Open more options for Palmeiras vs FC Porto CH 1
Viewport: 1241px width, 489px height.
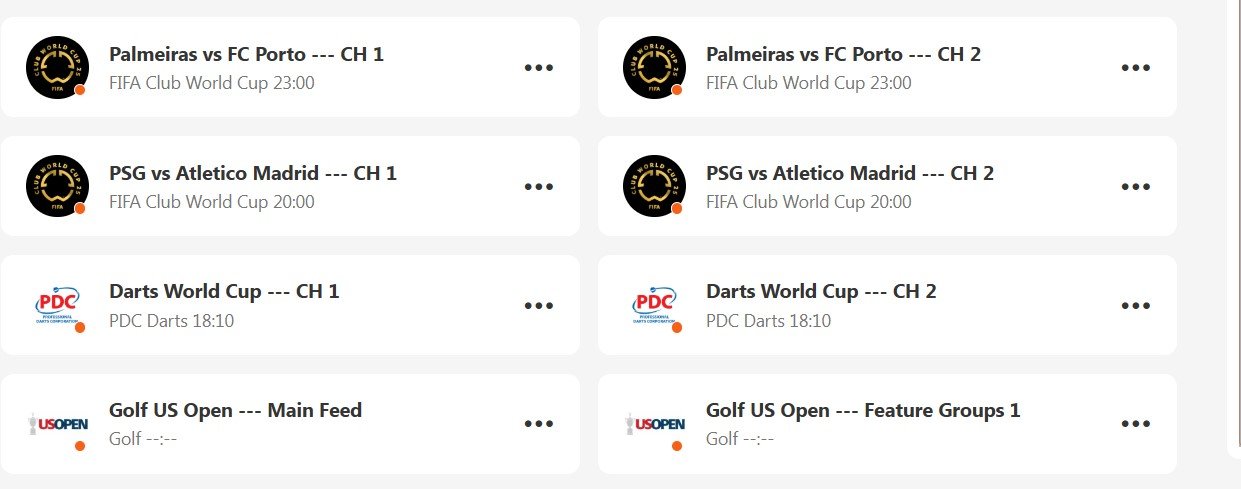539,68
